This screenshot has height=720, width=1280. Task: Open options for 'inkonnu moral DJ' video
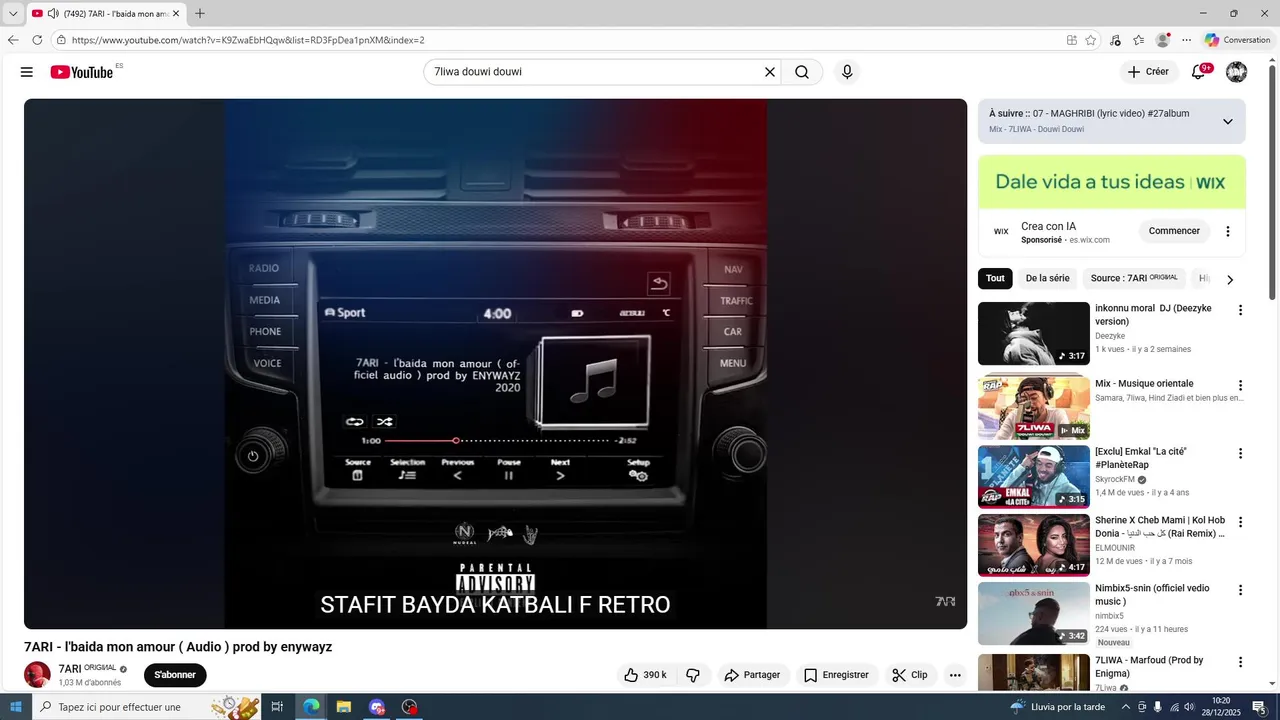pos(1240,310)
